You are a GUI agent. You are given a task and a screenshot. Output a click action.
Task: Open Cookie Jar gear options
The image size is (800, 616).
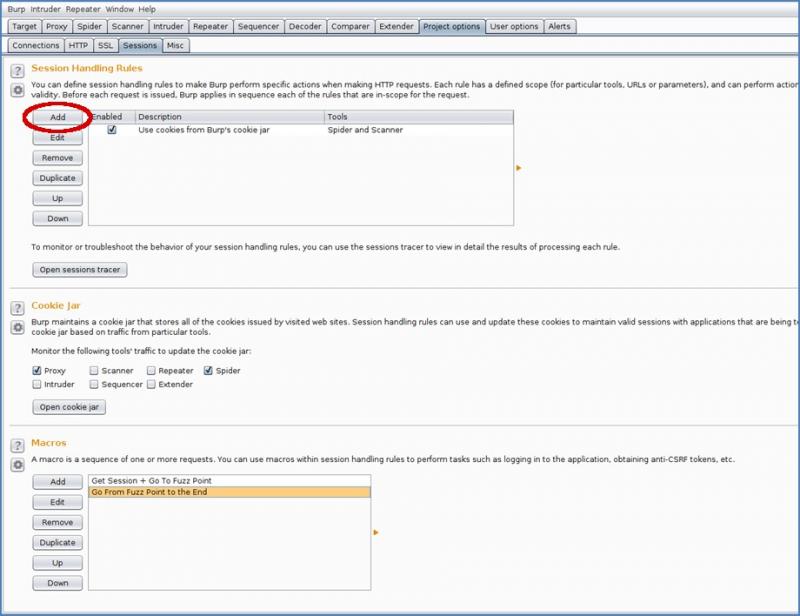(x=17, y=327)
